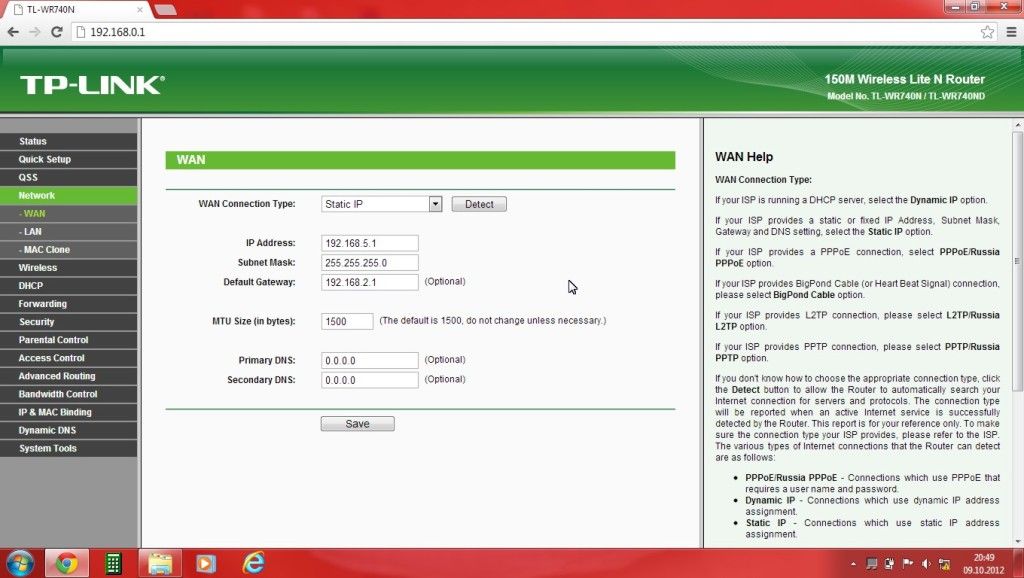Expand the WAN Connection Type dropdown

tap(381, 204)
